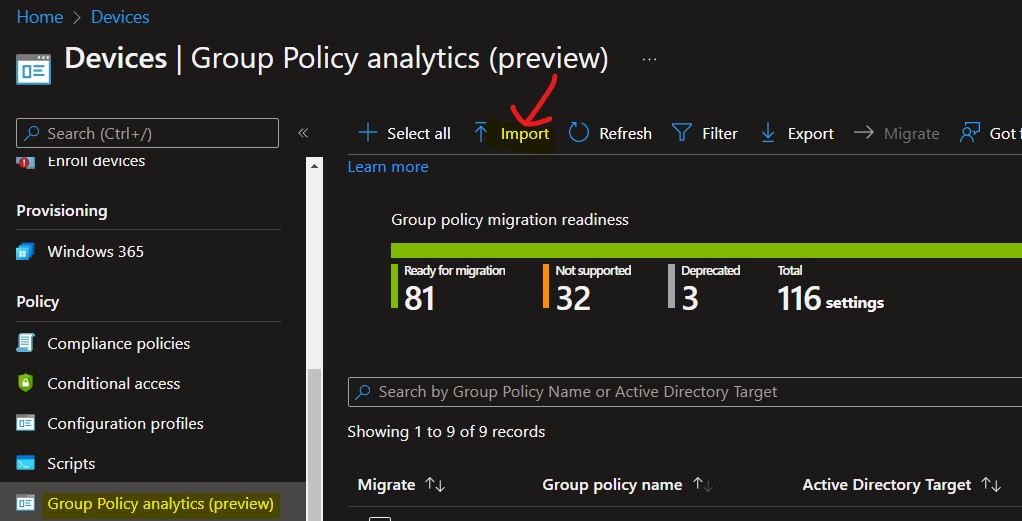The height and width of the screenshot is (521, 1022).
Task: Open Enroll devices in sidebar
Action: [96, 161]
